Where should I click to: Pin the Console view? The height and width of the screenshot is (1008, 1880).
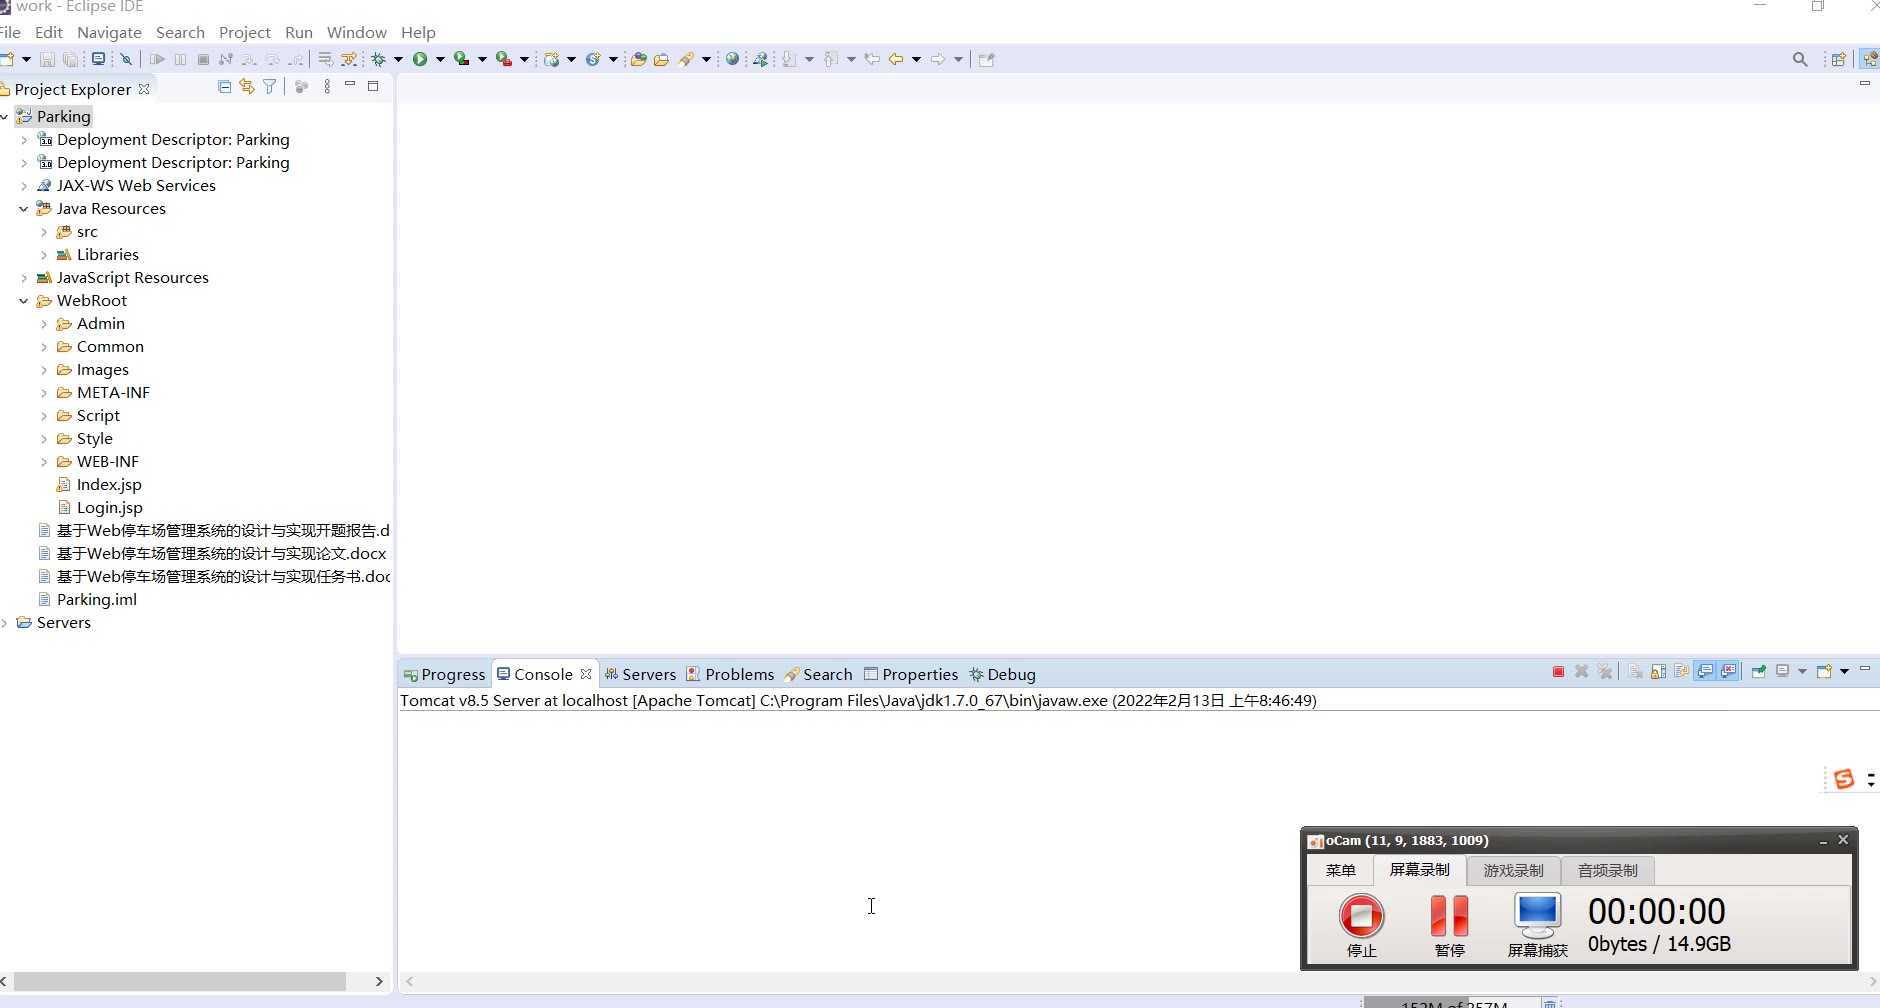pos(1759,671)
